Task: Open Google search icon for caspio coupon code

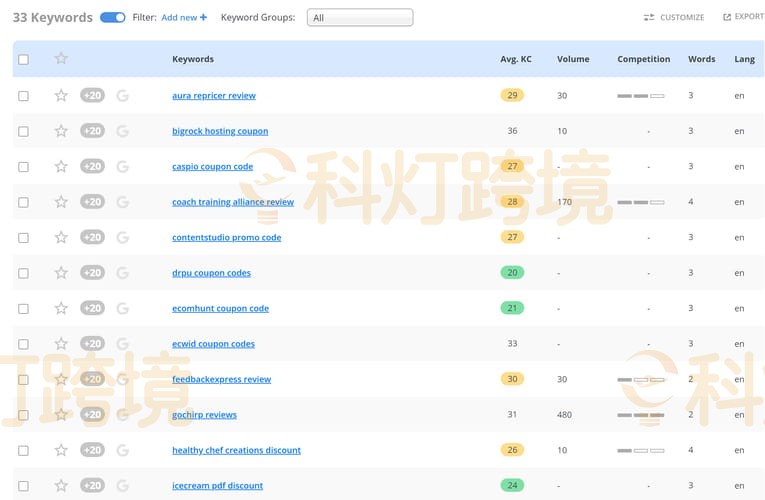Action: pos(123,167)
